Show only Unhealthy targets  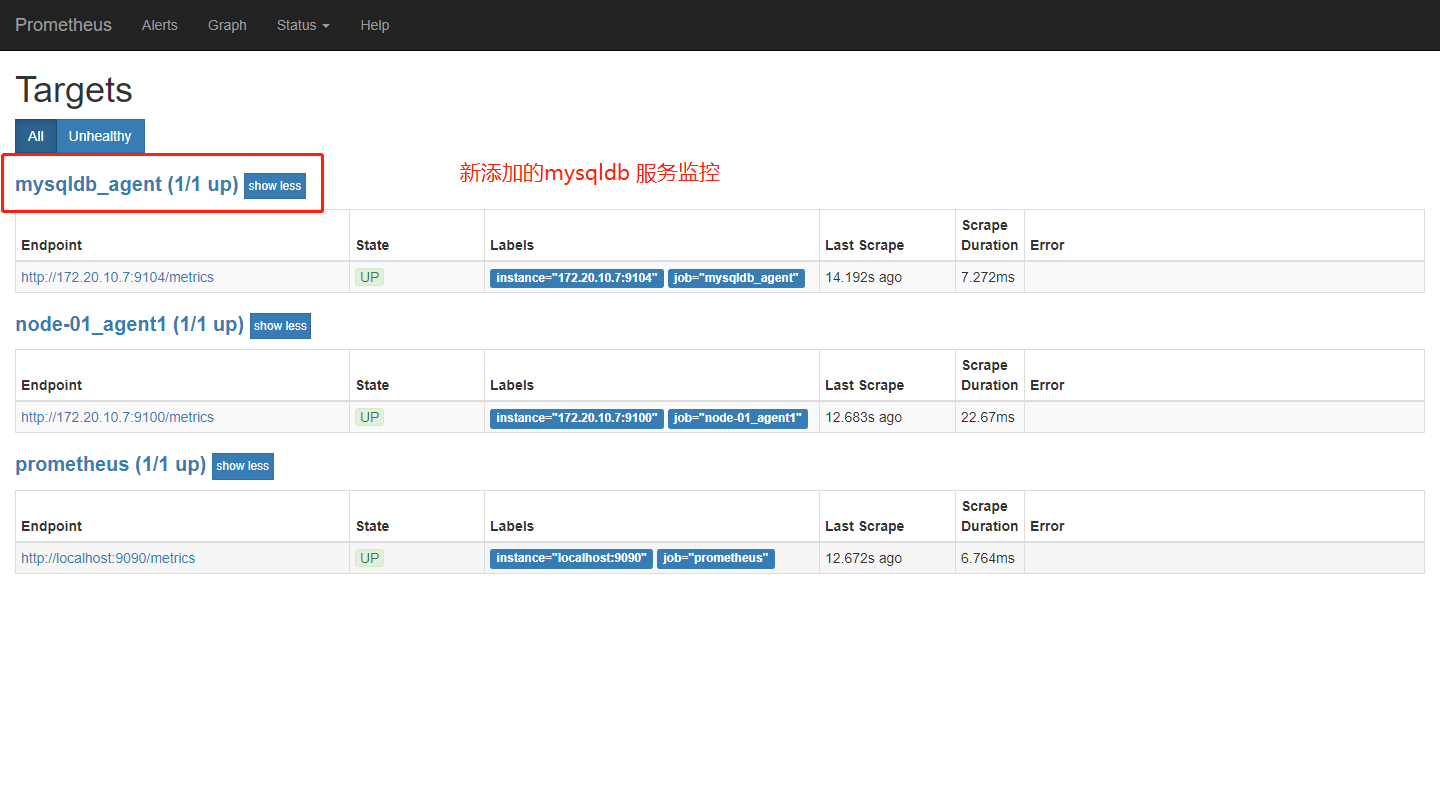pos(100,136)
